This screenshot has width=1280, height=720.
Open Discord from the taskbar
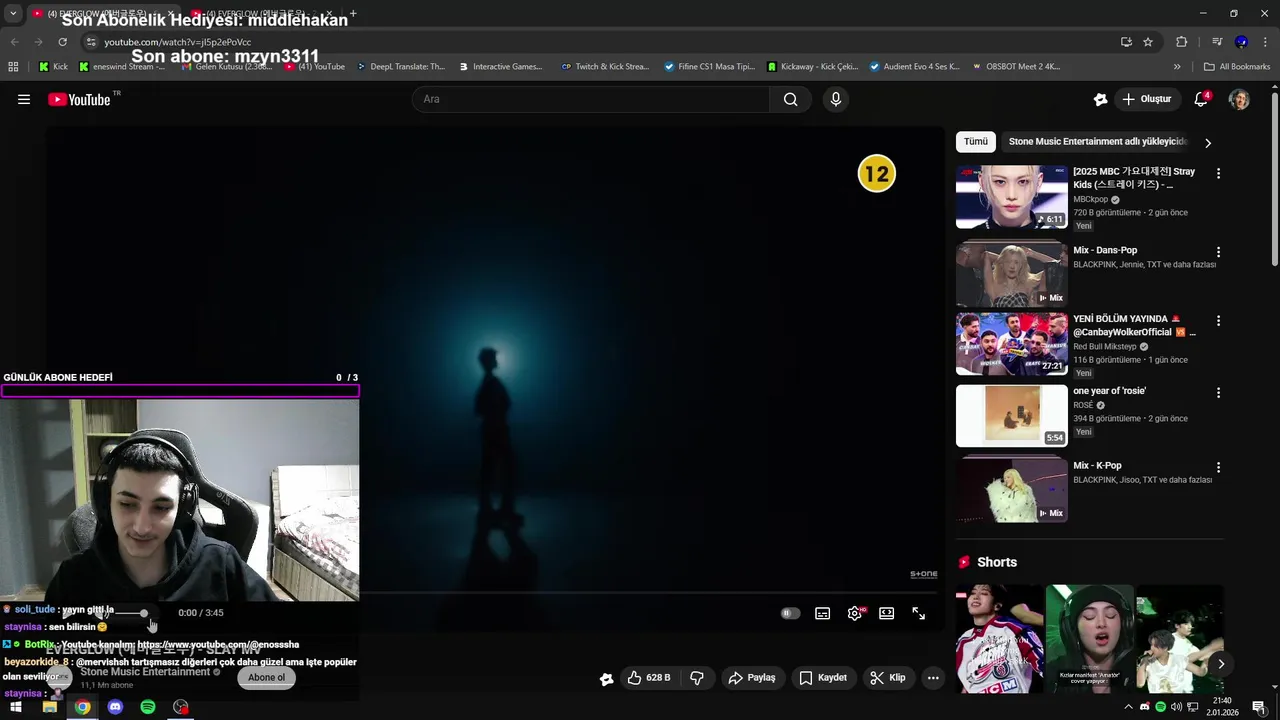coord(115,707)
